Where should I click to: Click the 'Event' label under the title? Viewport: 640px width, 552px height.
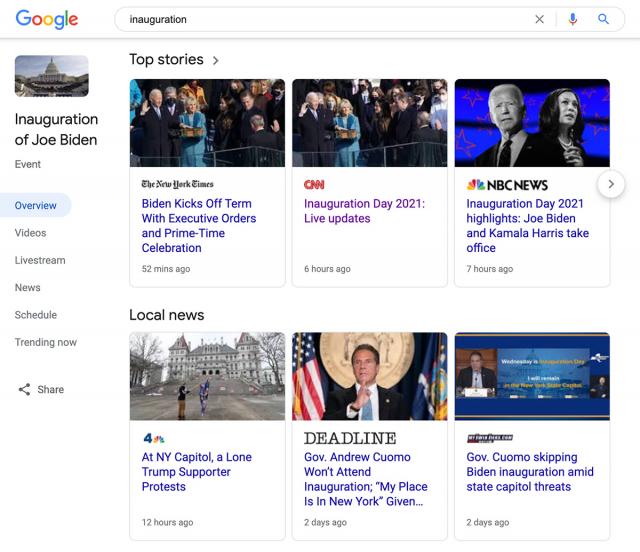coord(28,164)
